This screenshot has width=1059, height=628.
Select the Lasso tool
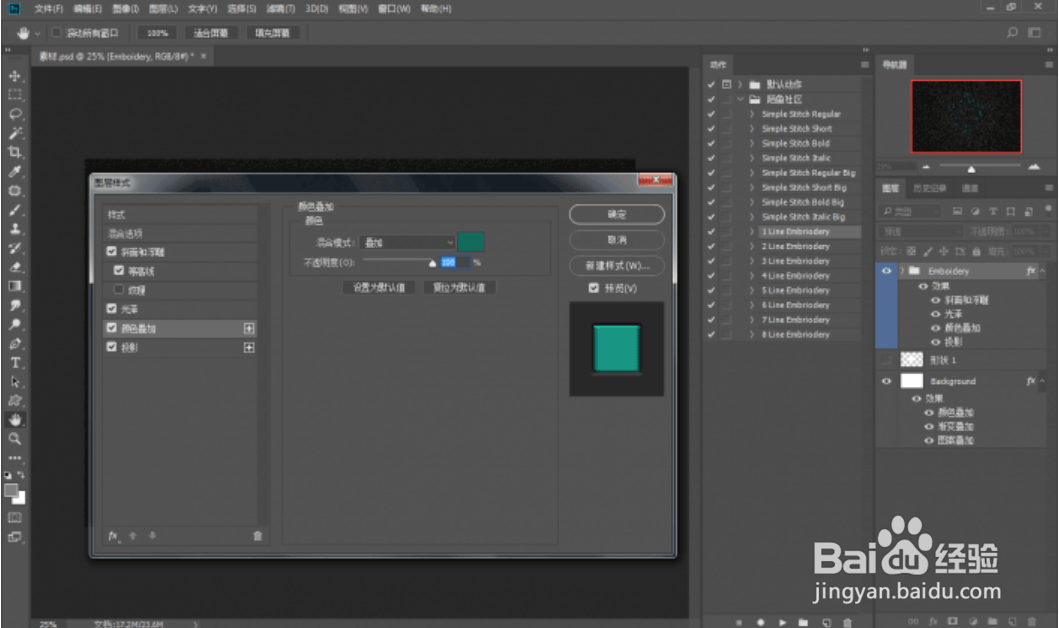tap(15, 114)
